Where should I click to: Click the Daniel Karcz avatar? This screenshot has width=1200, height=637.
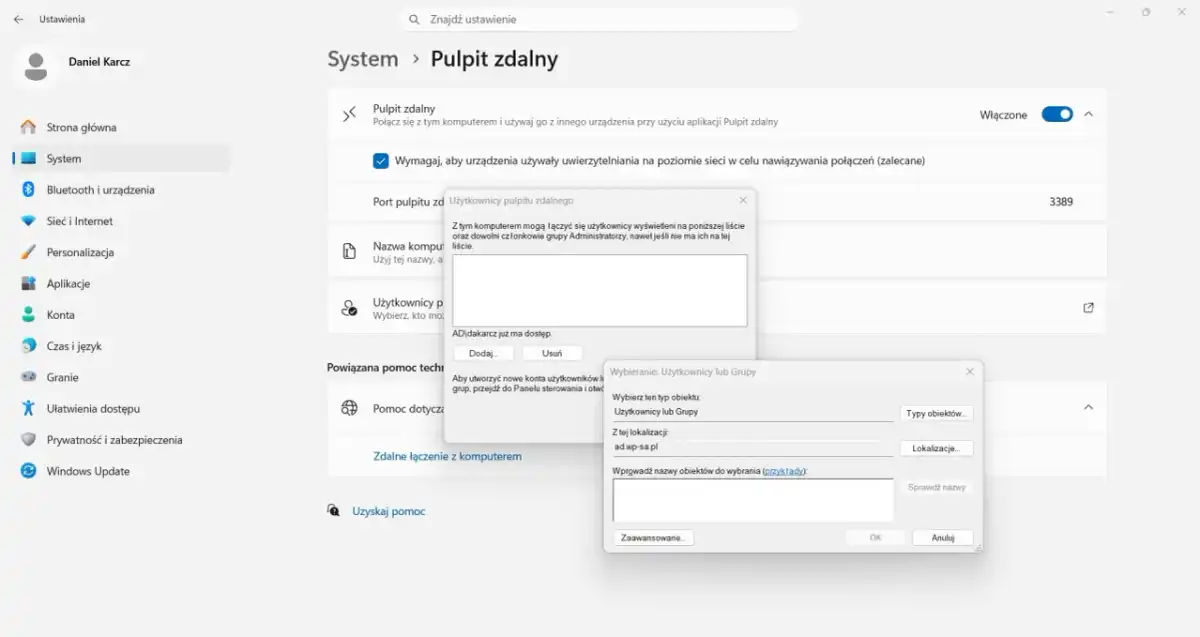[x=36, y=65]
